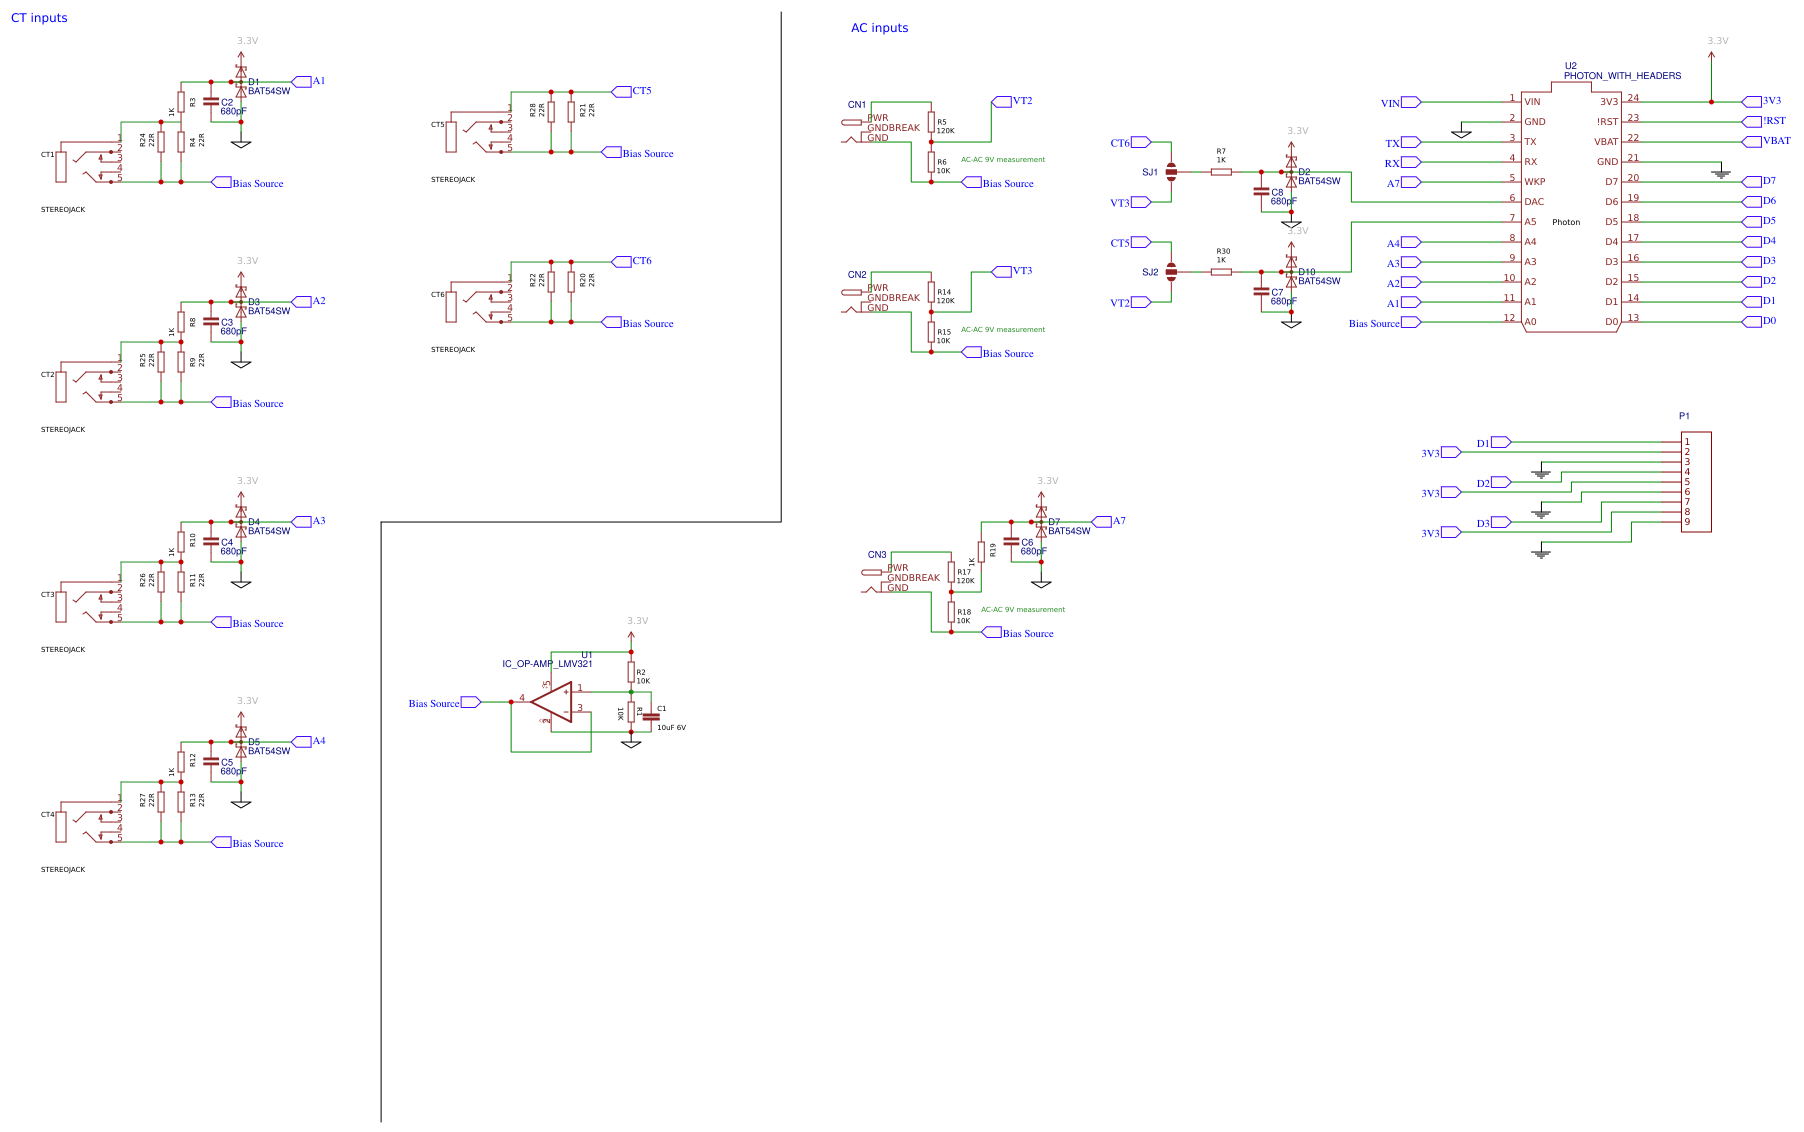
Task: Click the R2 10K resistor symbol
Action: (631, 671)
